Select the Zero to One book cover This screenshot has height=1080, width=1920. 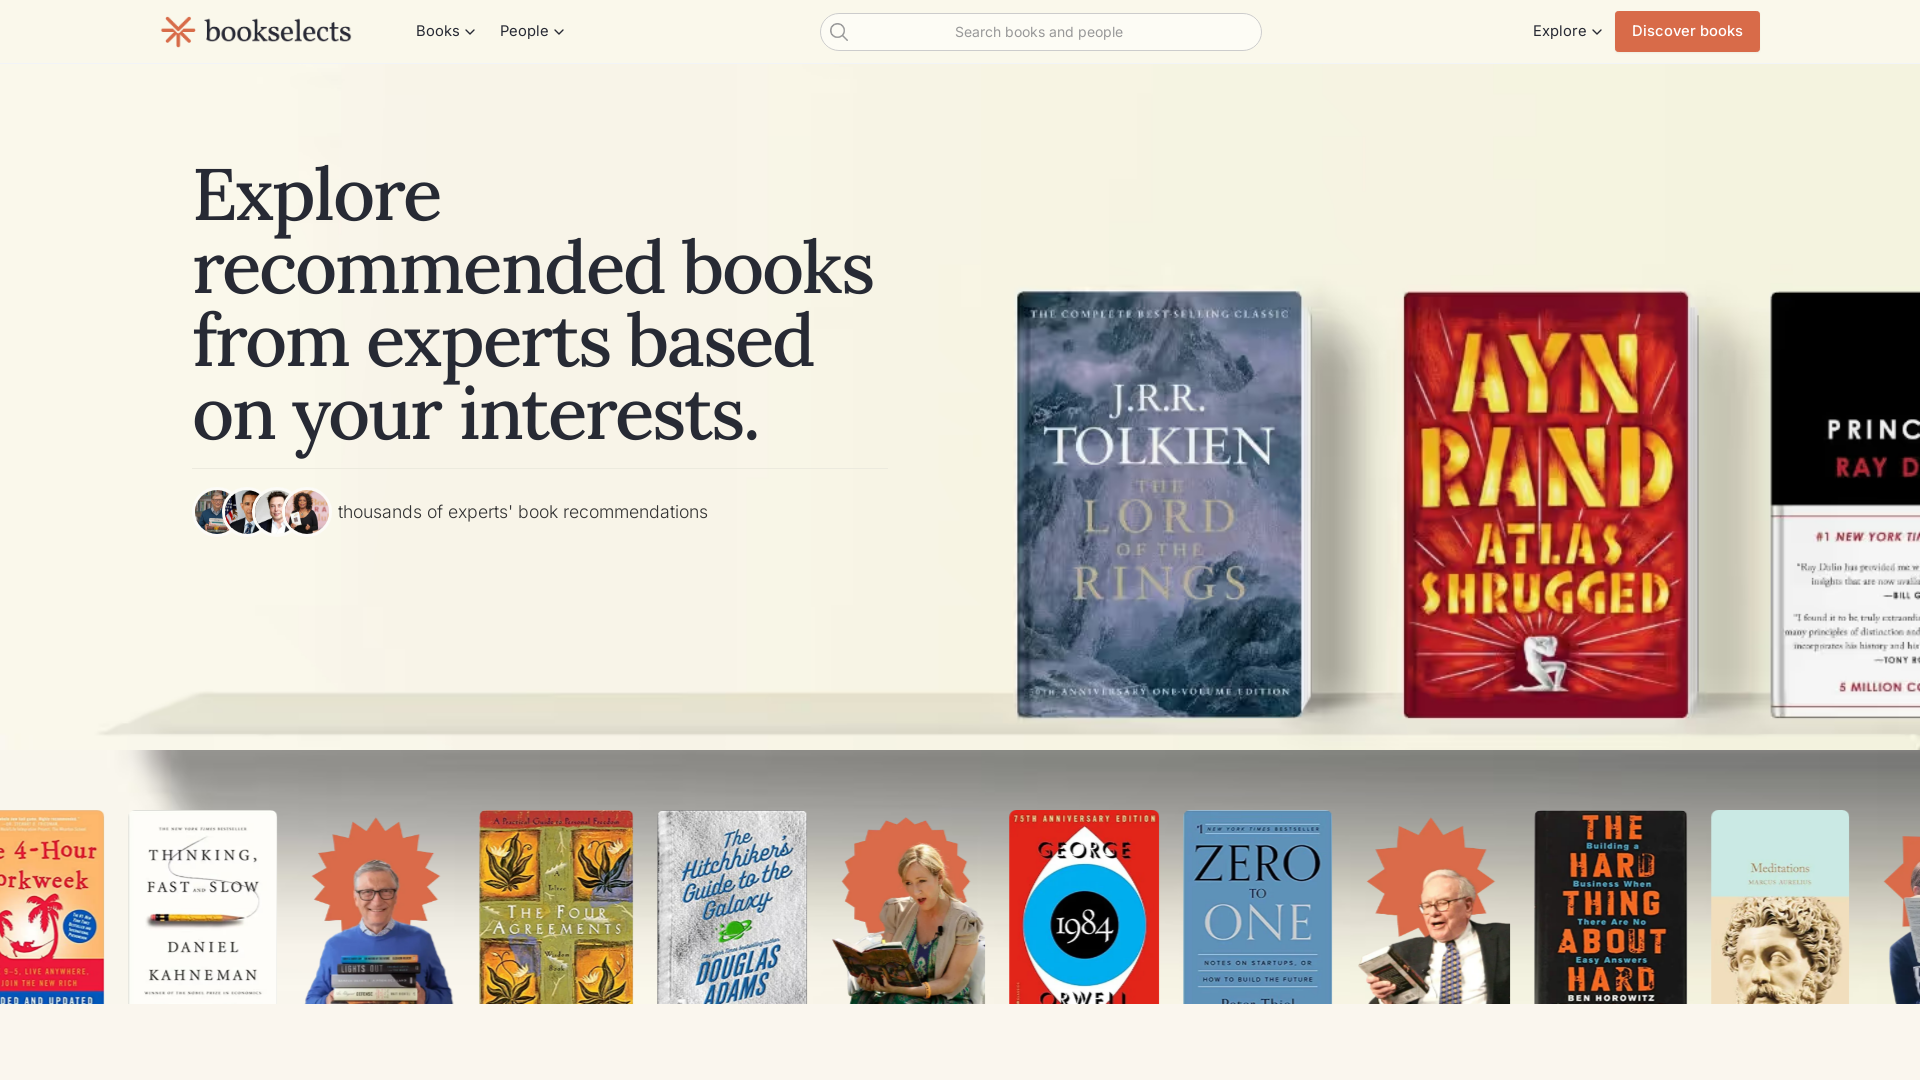(1258, 907)
